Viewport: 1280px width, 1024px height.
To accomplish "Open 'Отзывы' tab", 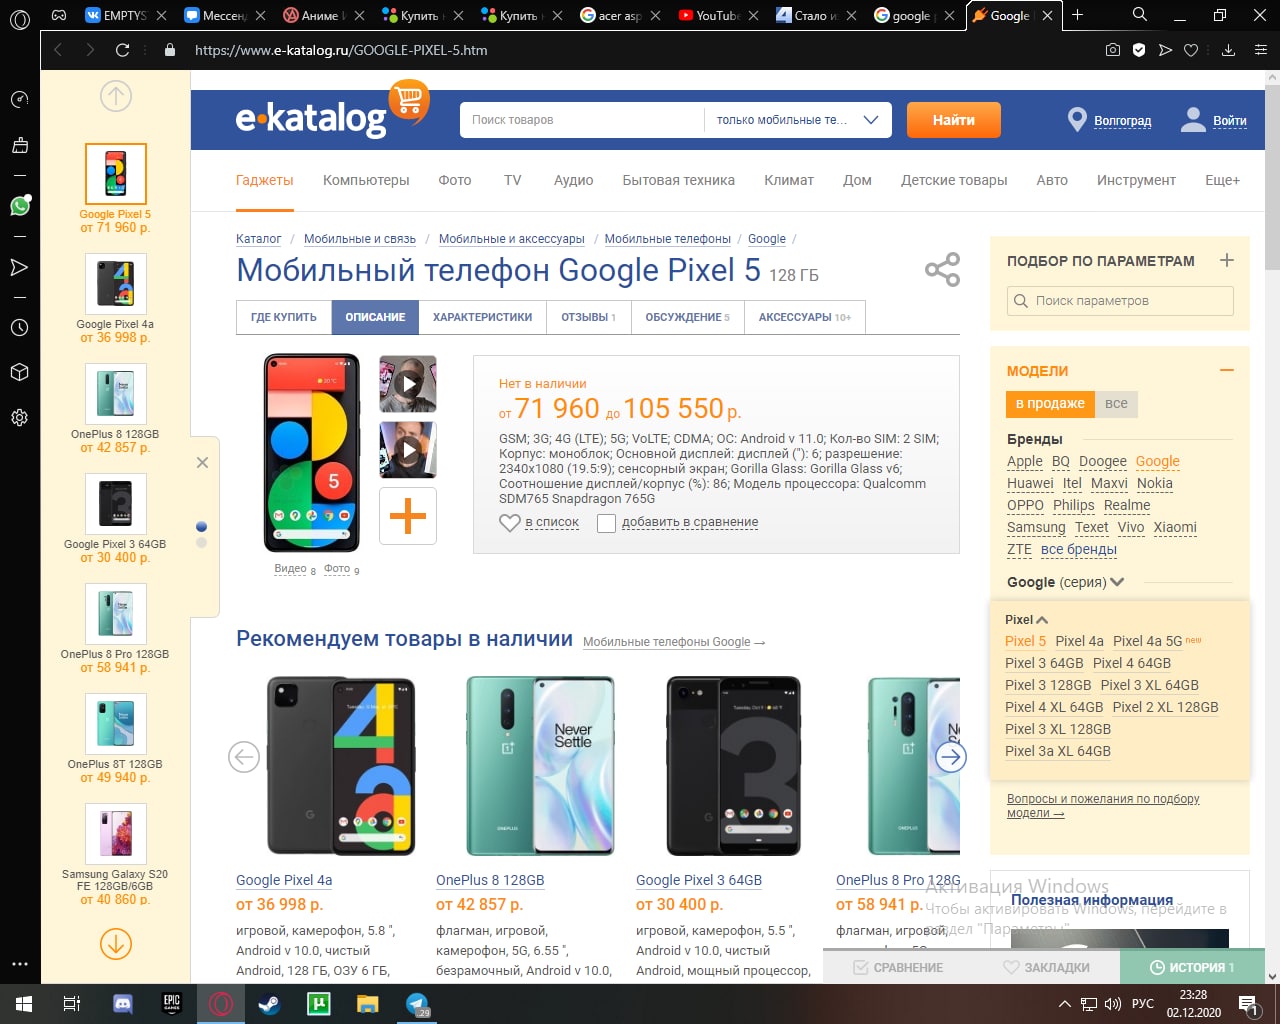I will [x=588, y=317].
